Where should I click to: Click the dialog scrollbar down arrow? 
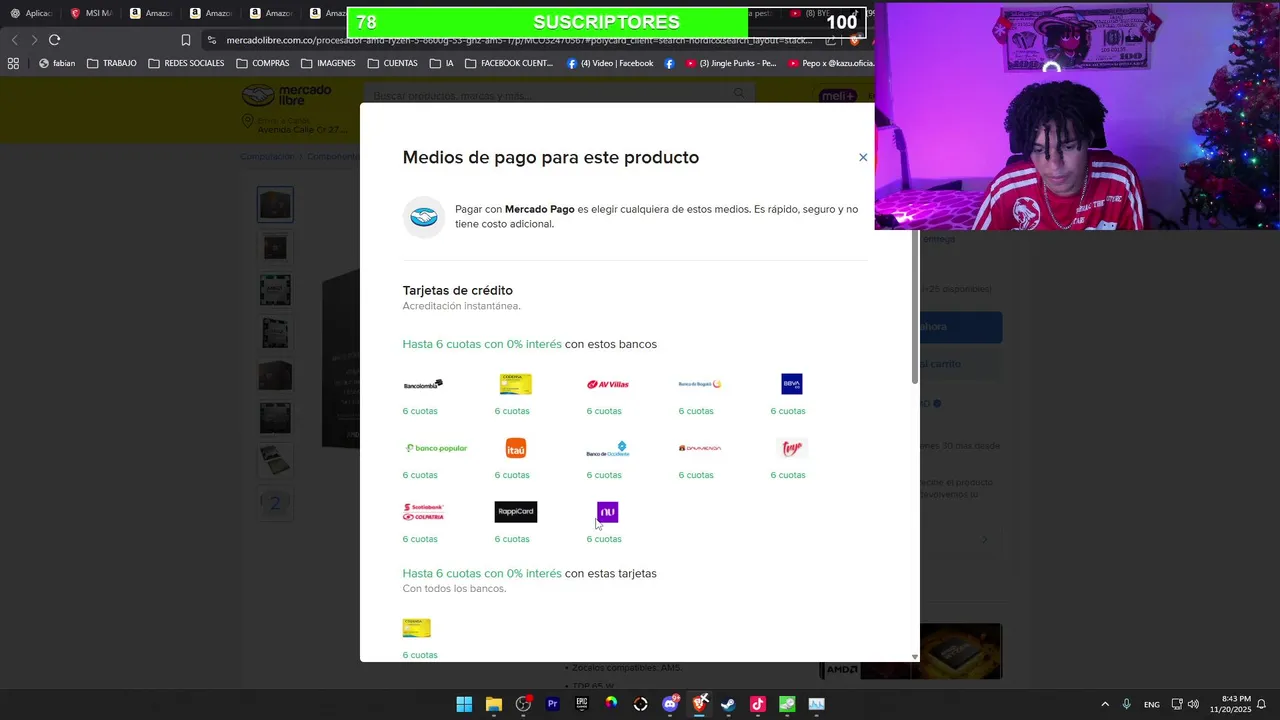click(915, 657)
